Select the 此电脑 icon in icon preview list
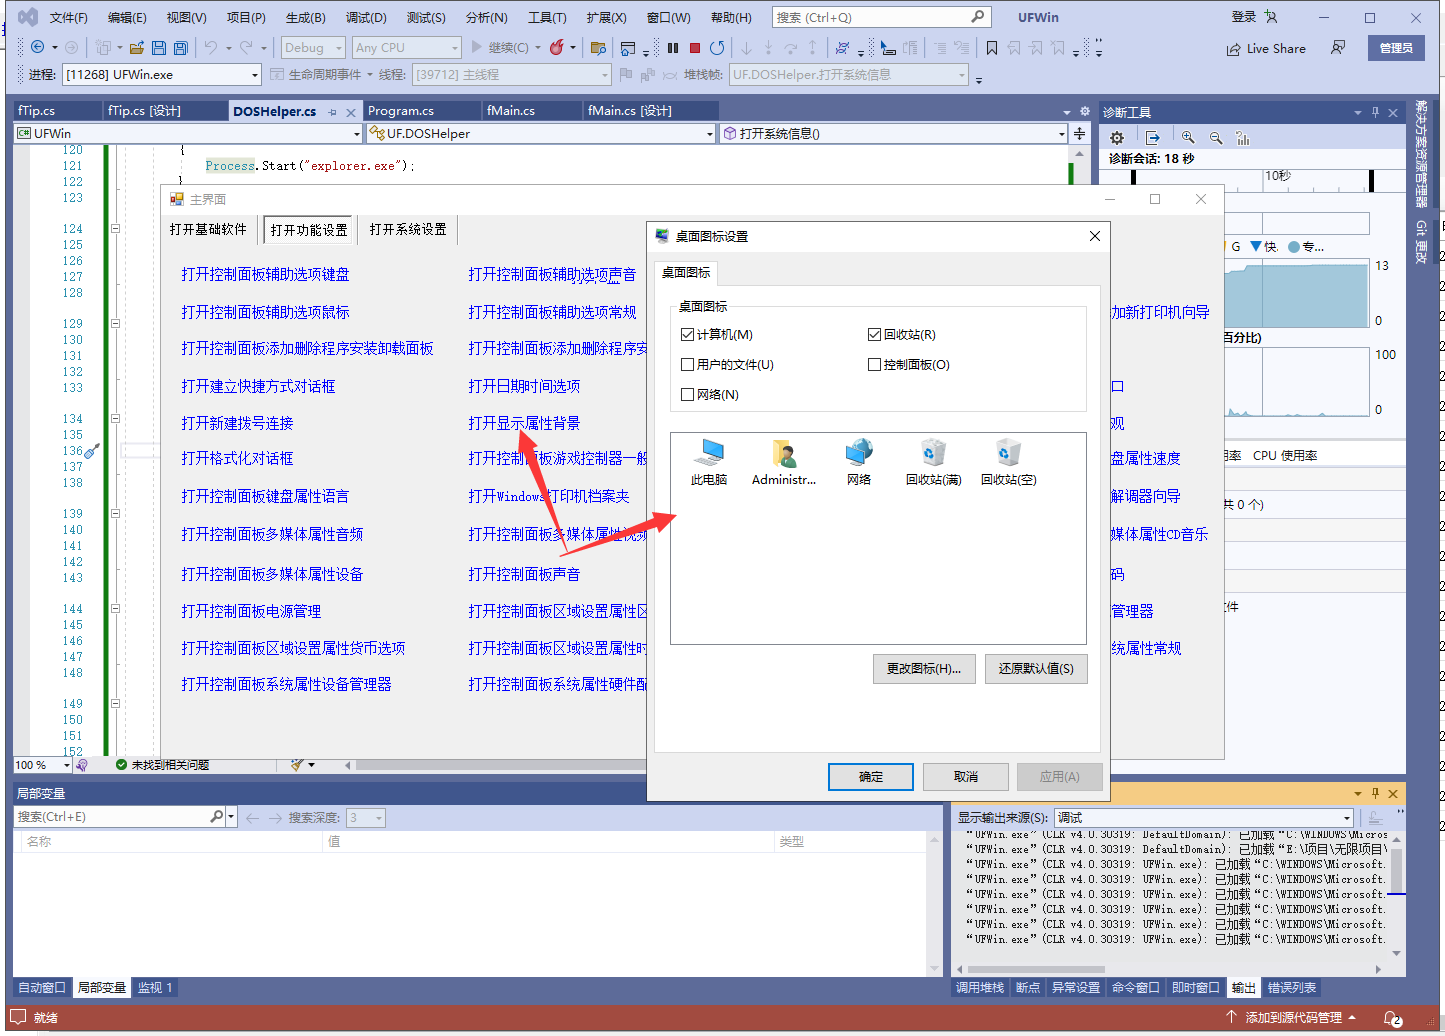This screenshot has height=1036, width=1445. click(x=709, y=463)
